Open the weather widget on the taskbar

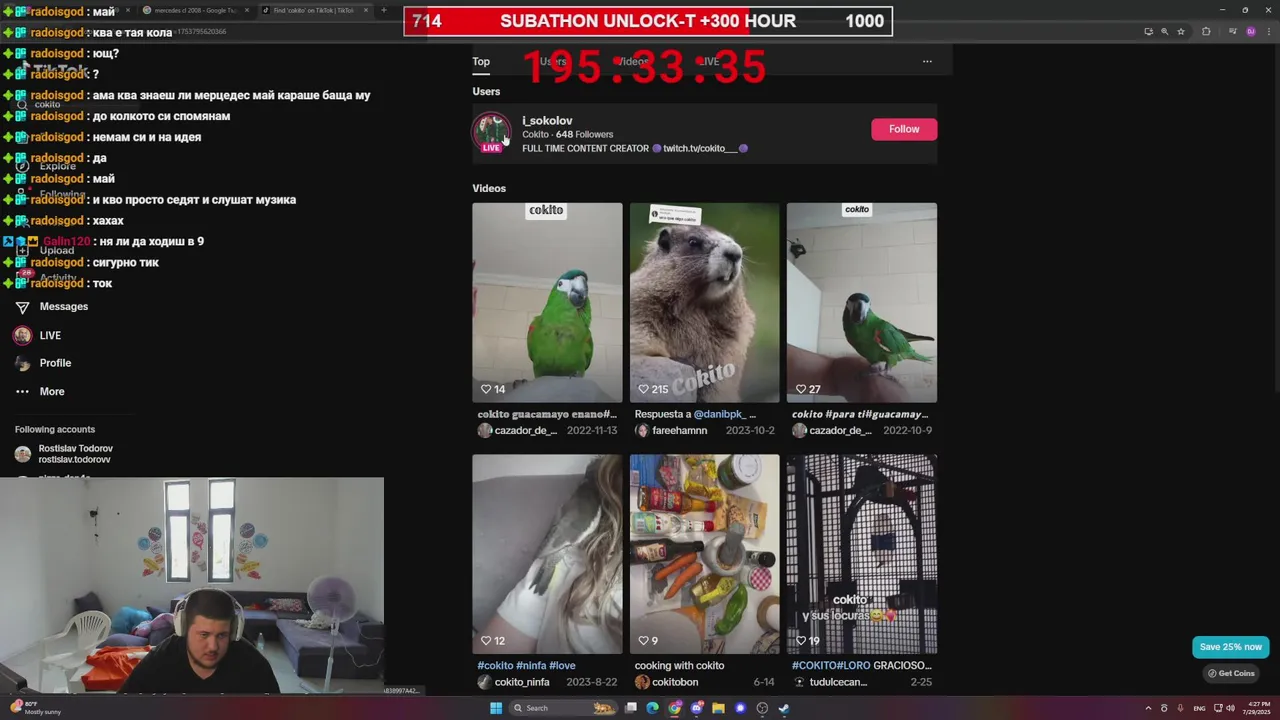(35, 708)
